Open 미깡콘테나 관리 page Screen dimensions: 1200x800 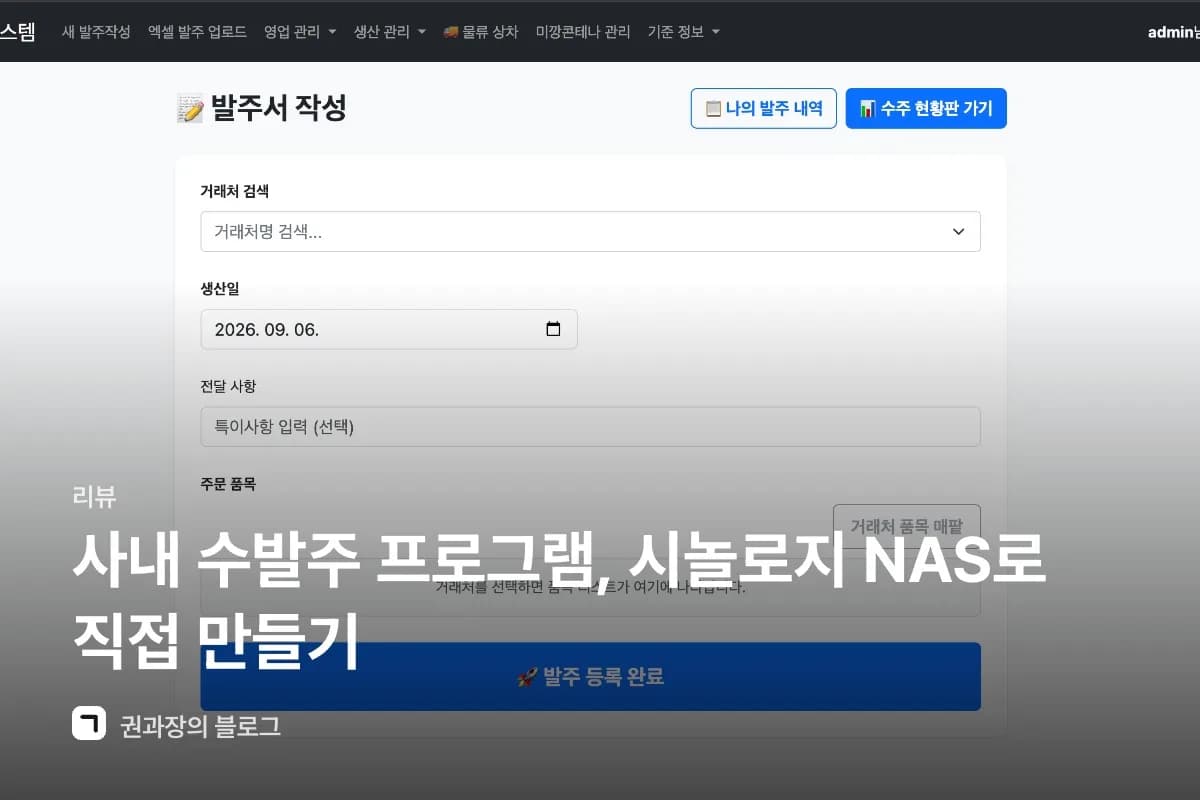[583, 32]
